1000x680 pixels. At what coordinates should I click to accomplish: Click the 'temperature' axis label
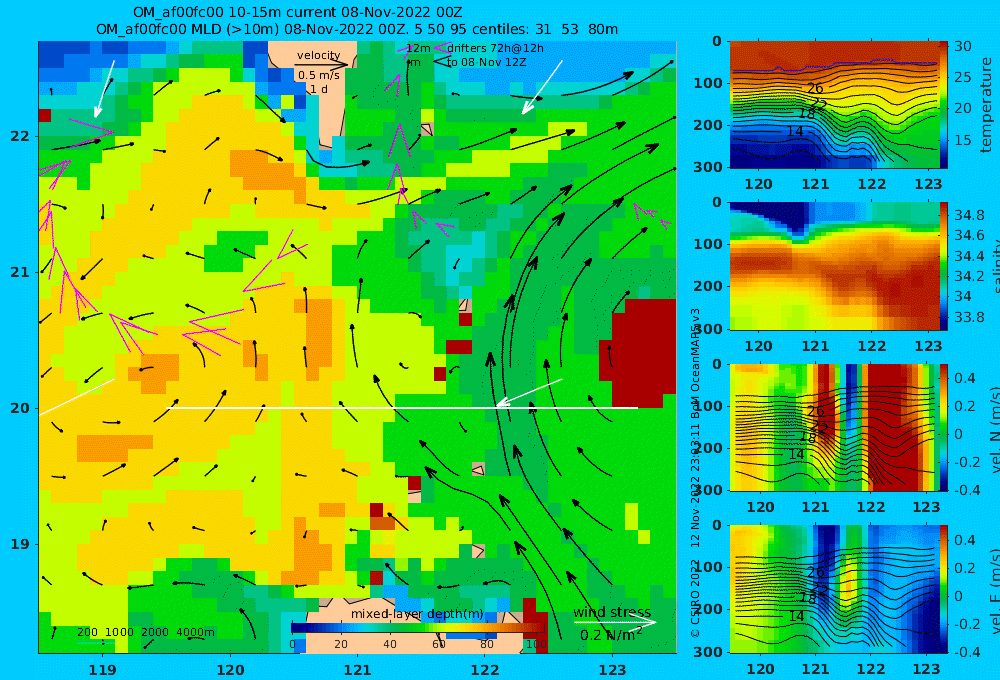[x=986, y=105]
